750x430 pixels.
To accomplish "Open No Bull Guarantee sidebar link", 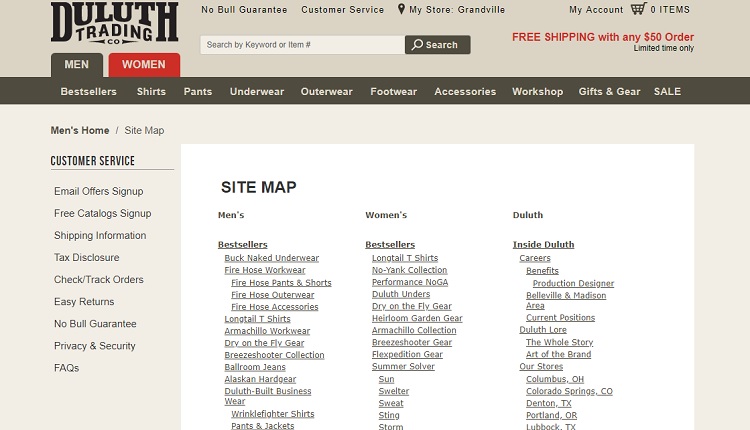I will pos(95,324).
